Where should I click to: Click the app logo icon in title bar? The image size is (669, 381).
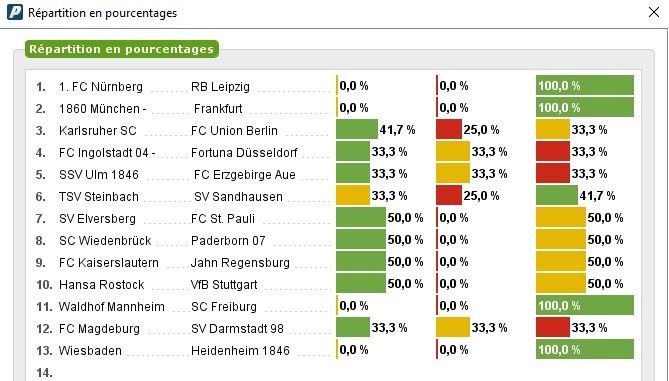coord(15,12)
